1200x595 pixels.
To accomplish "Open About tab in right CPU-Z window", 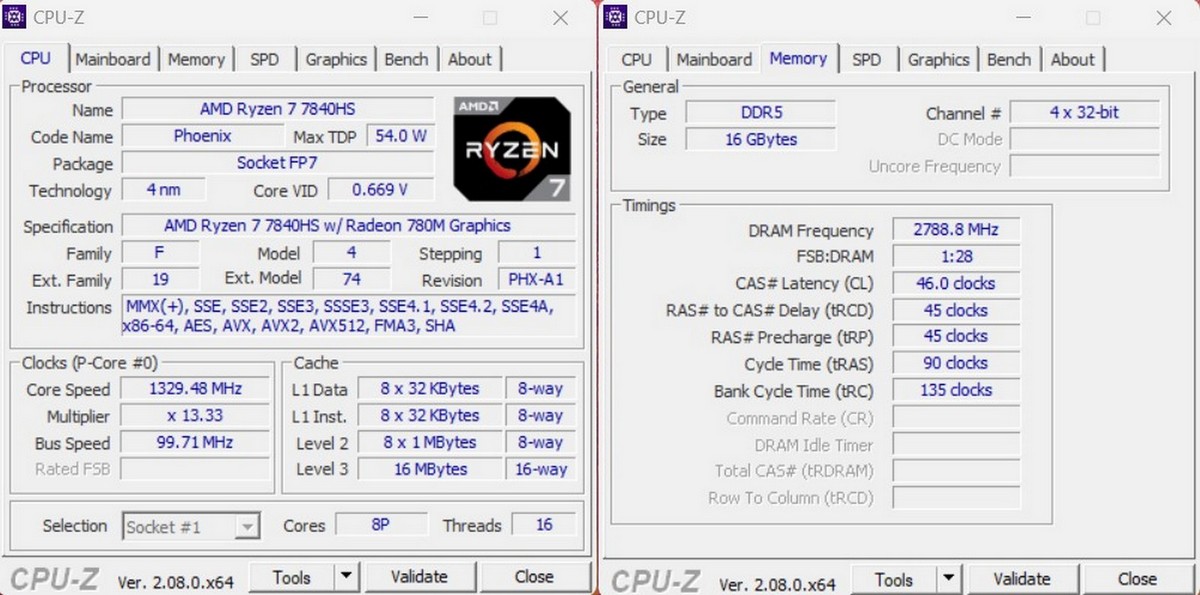I will (1073, 59).
